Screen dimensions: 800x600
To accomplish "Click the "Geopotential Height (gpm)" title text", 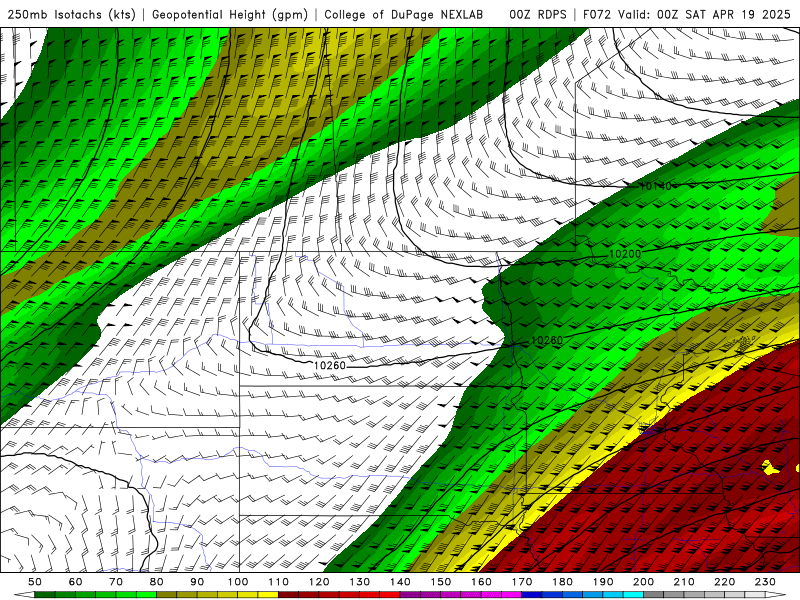I will (x=230, y=15).
